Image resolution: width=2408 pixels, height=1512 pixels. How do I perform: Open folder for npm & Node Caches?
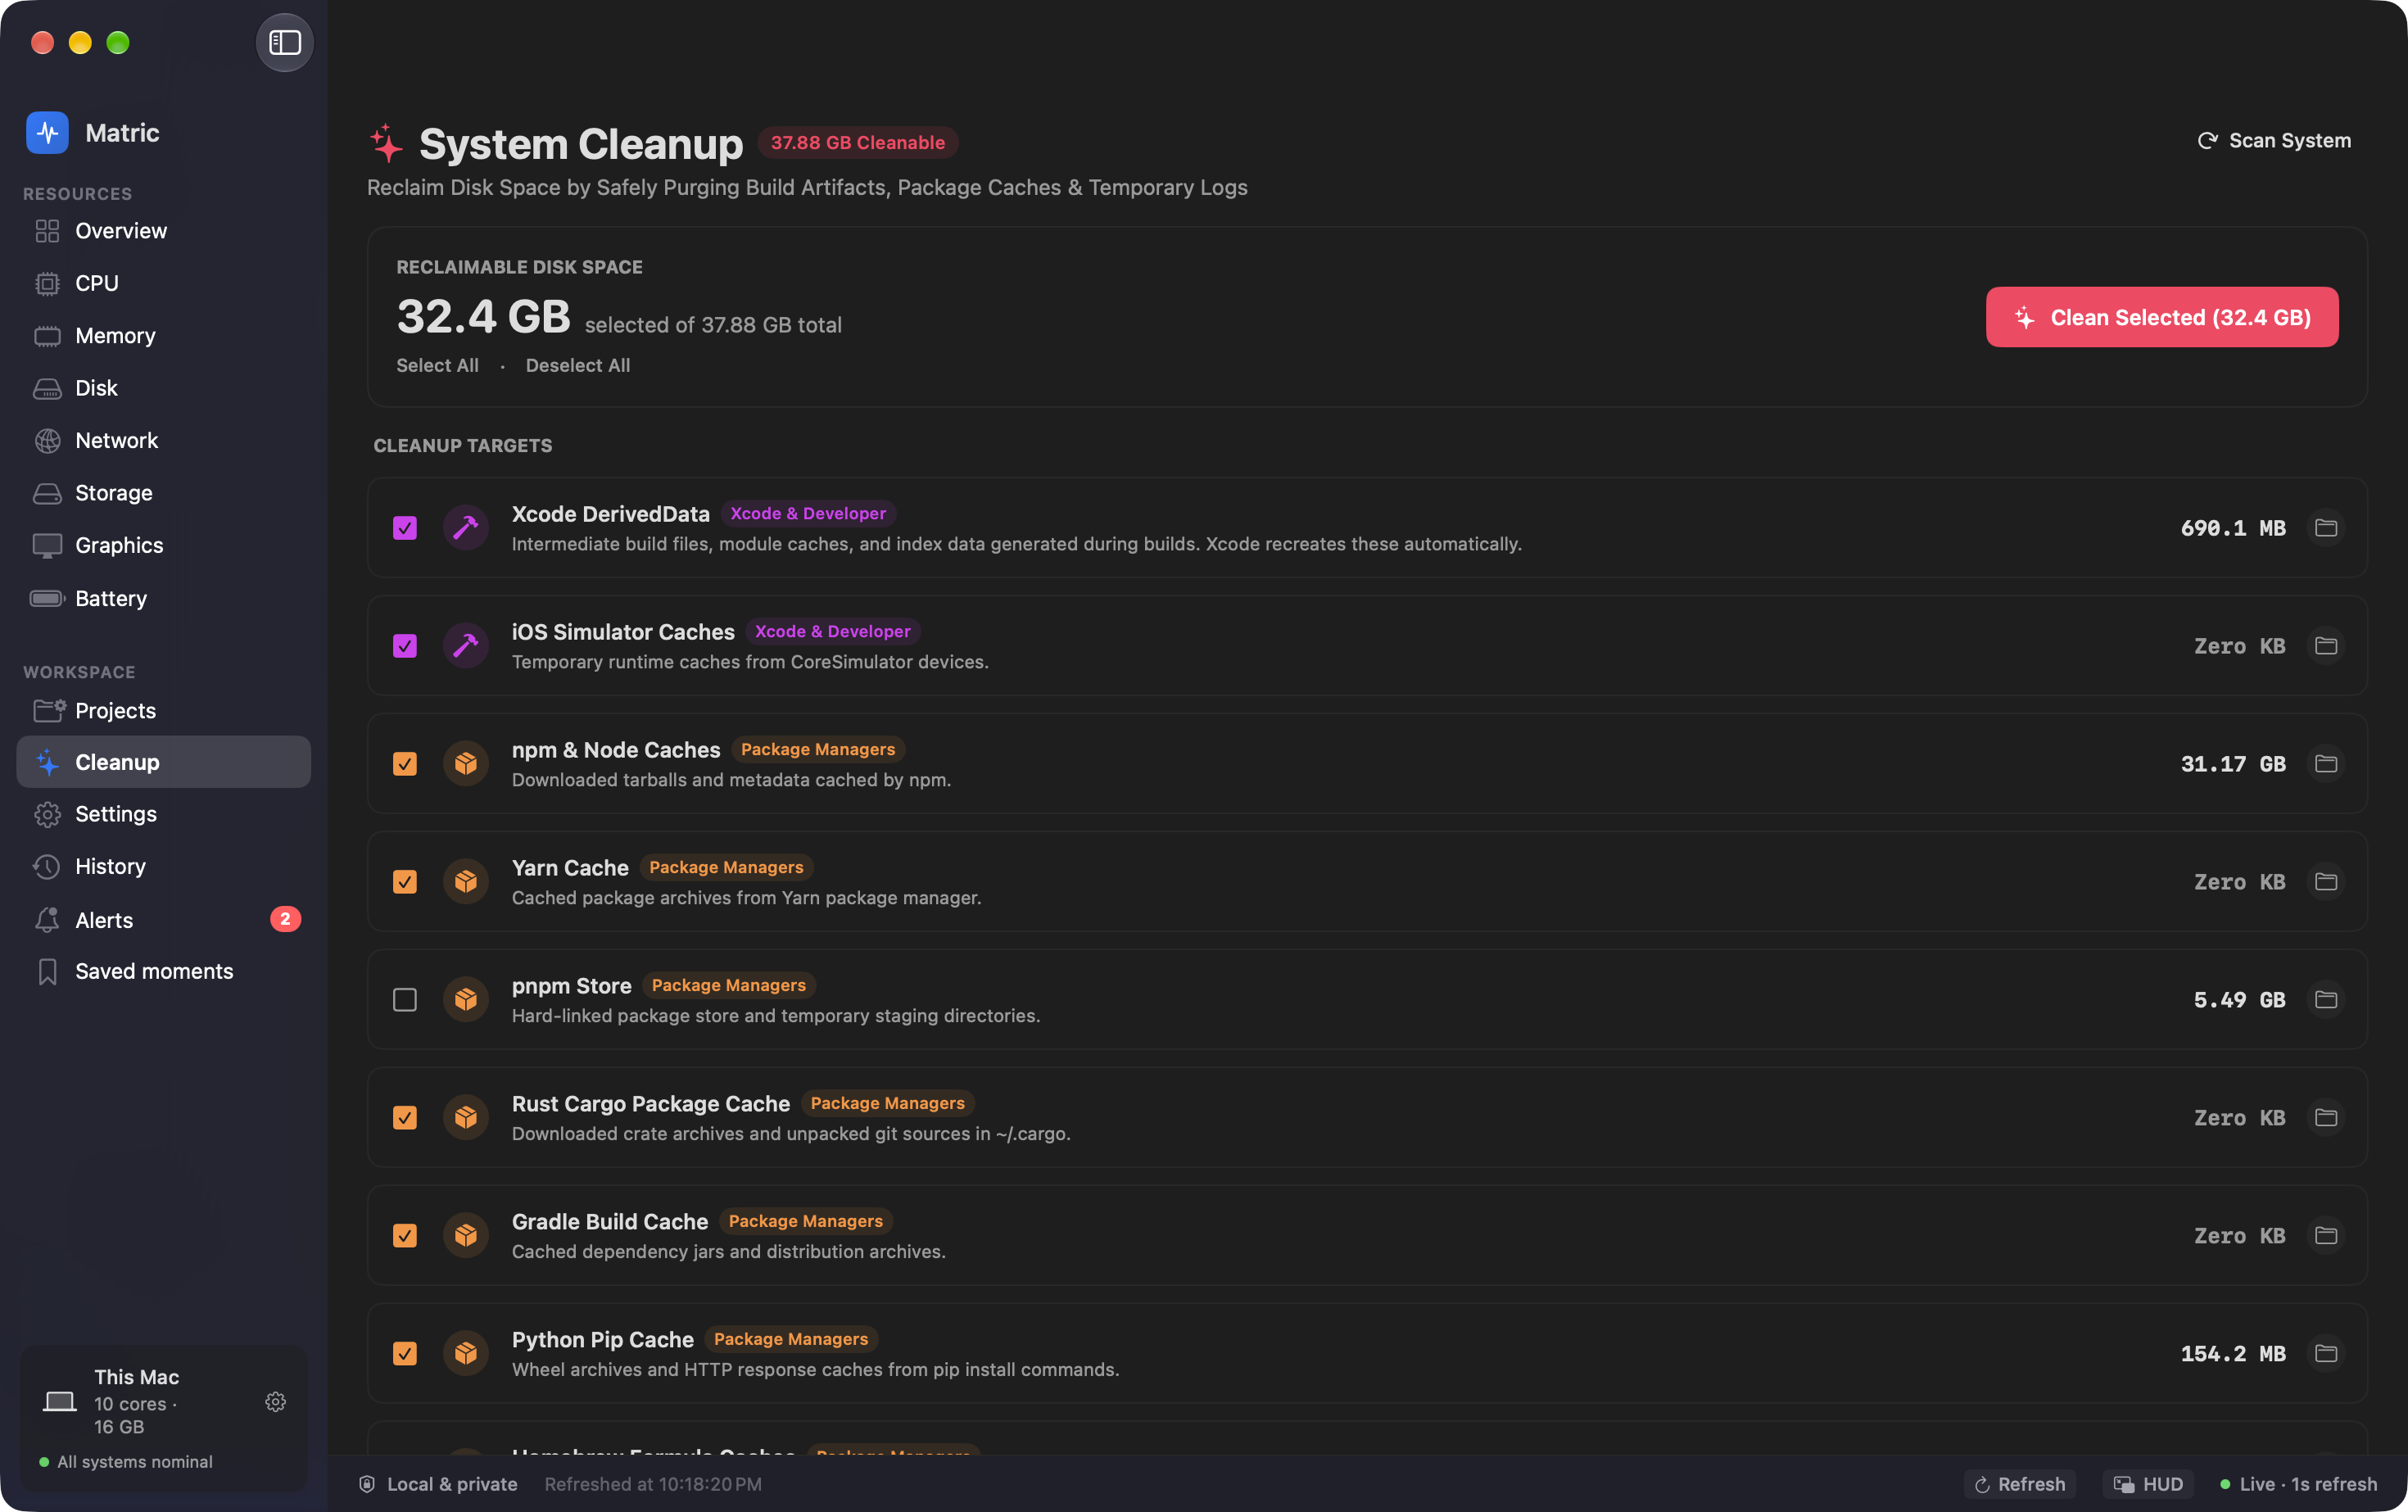[2326, 764]
